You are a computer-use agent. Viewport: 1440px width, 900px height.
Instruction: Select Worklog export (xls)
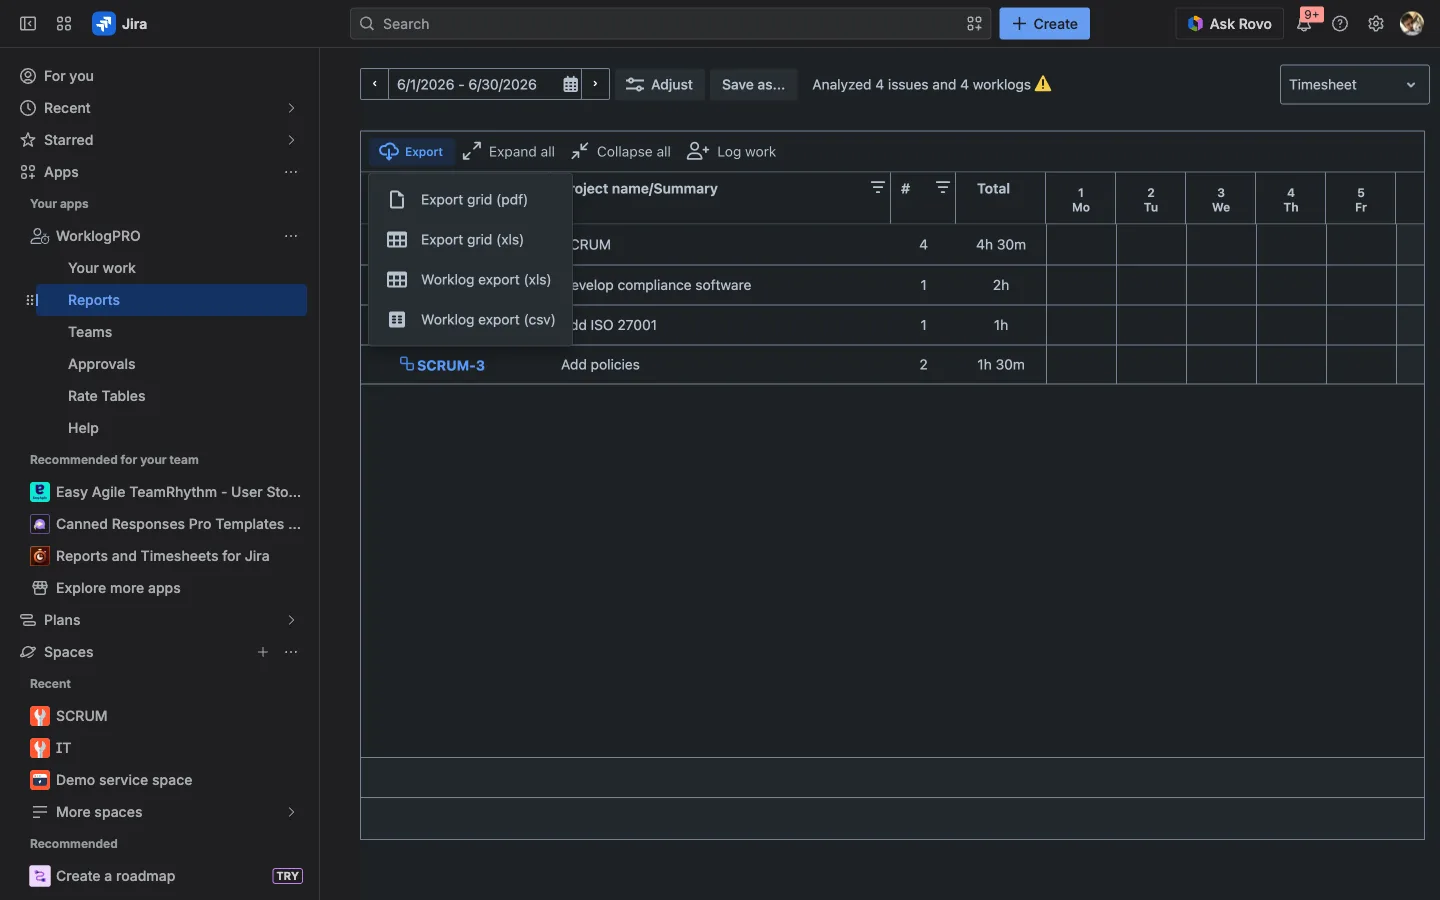[470, 280]
